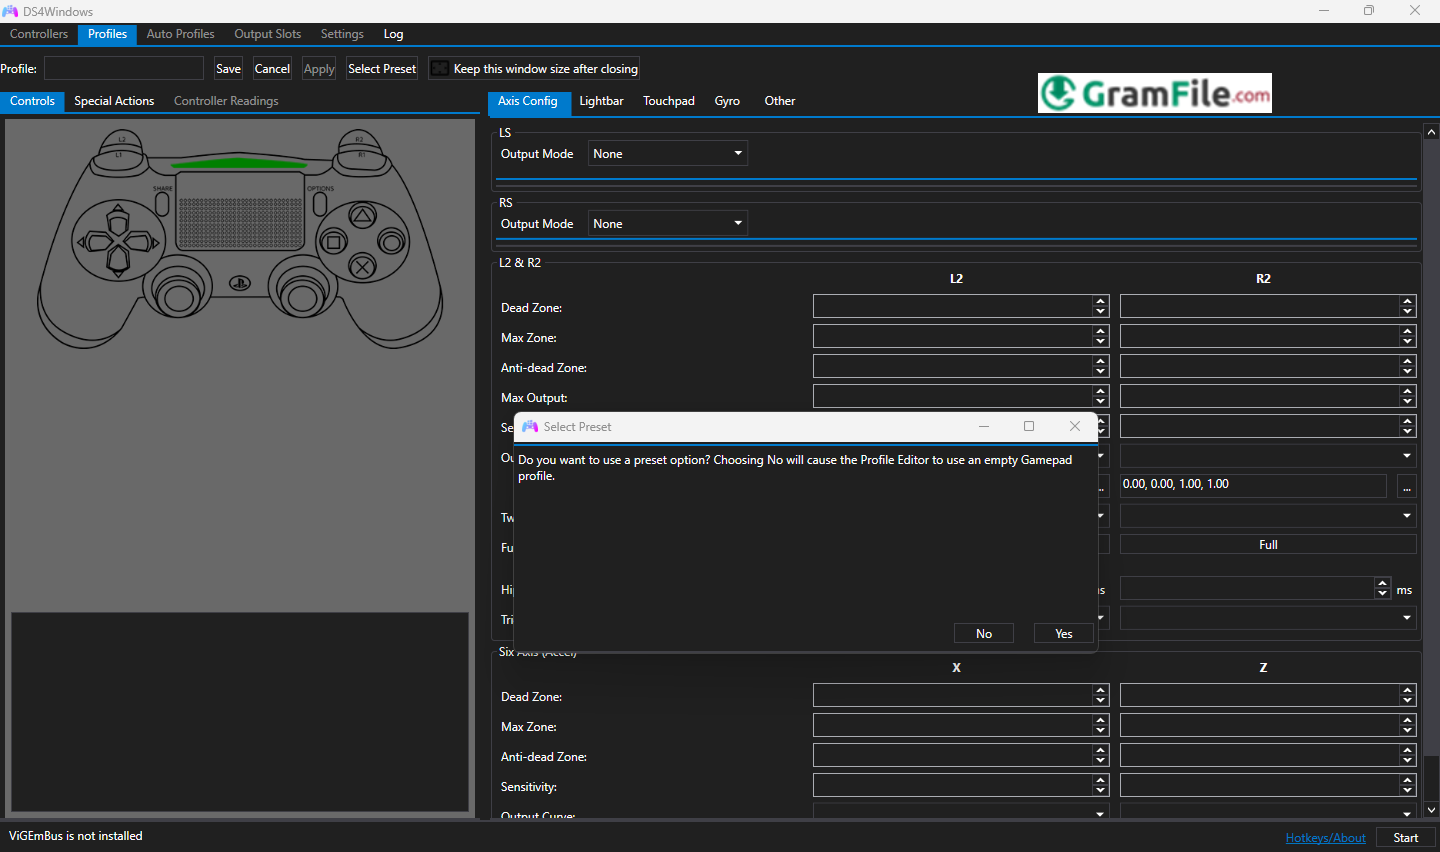The width and height of the screenshot is (1440, 852).
Task: Click the green lightbar on the controller
Action: coord(239,163)
